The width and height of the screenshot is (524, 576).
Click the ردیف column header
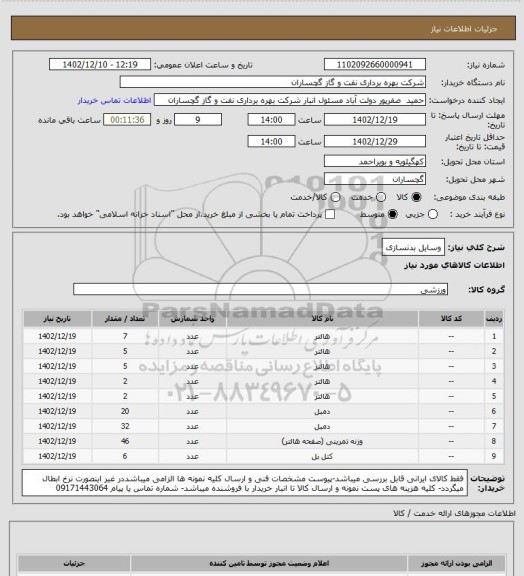click(x=494, y=319)
